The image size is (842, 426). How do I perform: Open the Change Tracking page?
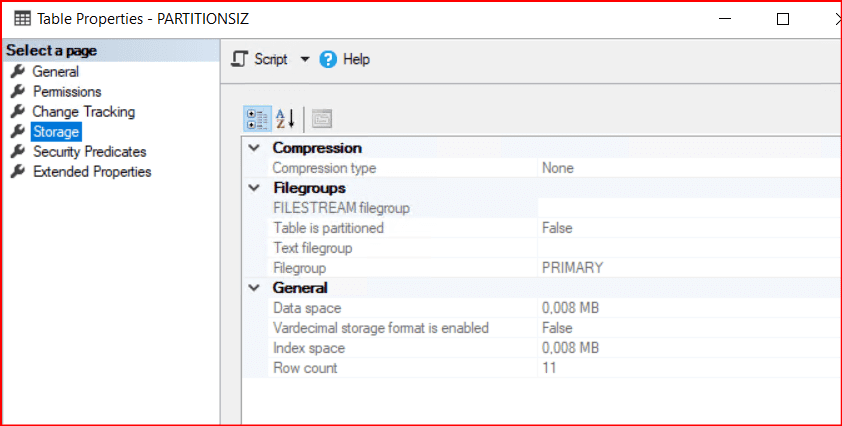83,112
